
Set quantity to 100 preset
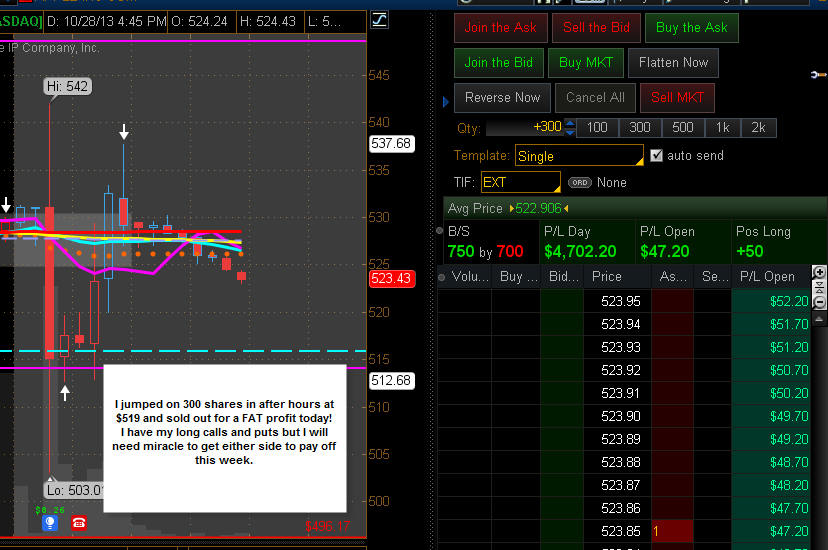tap(597, 128)
